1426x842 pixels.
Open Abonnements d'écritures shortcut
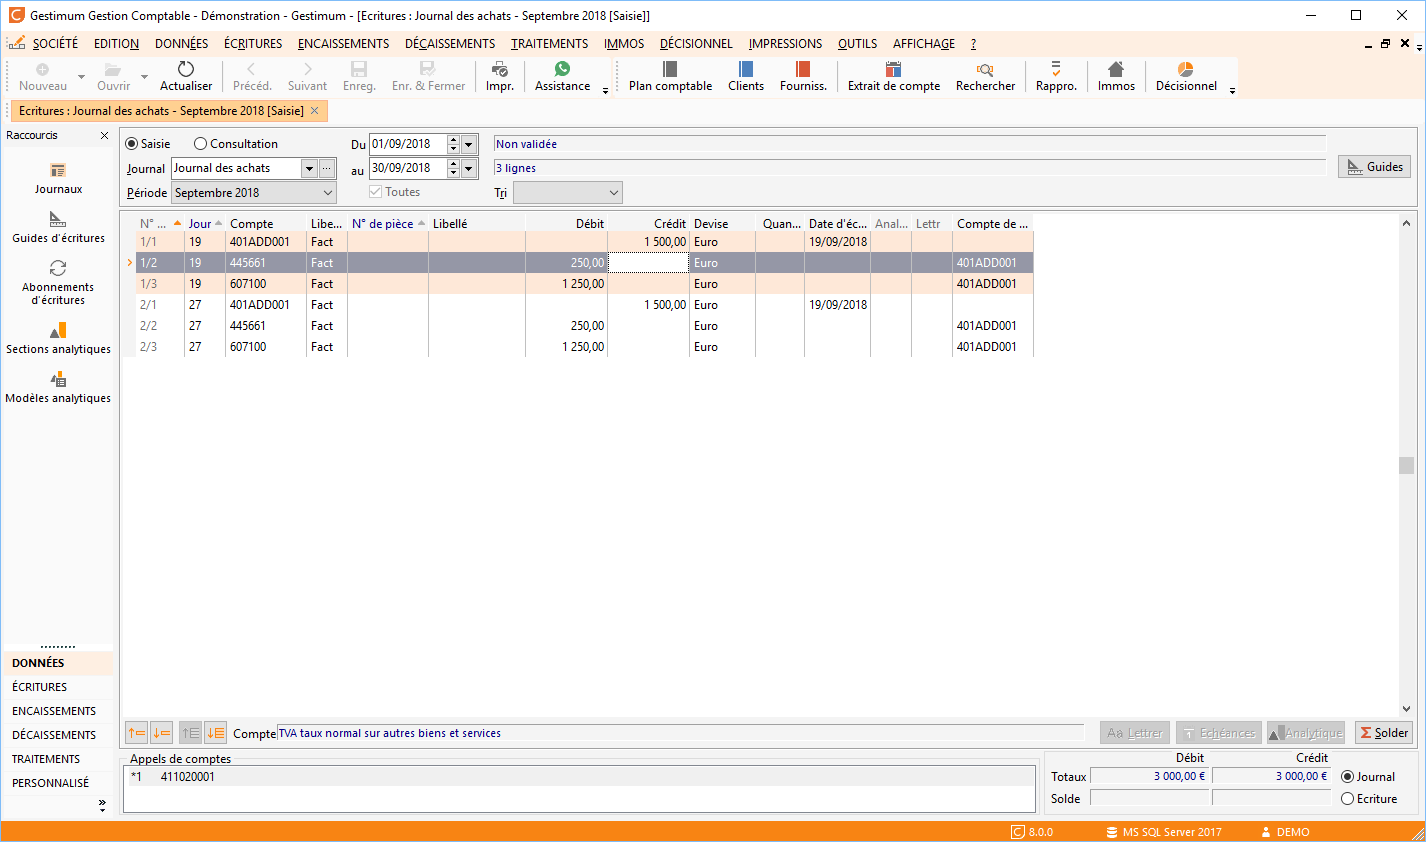click(58, 282)
